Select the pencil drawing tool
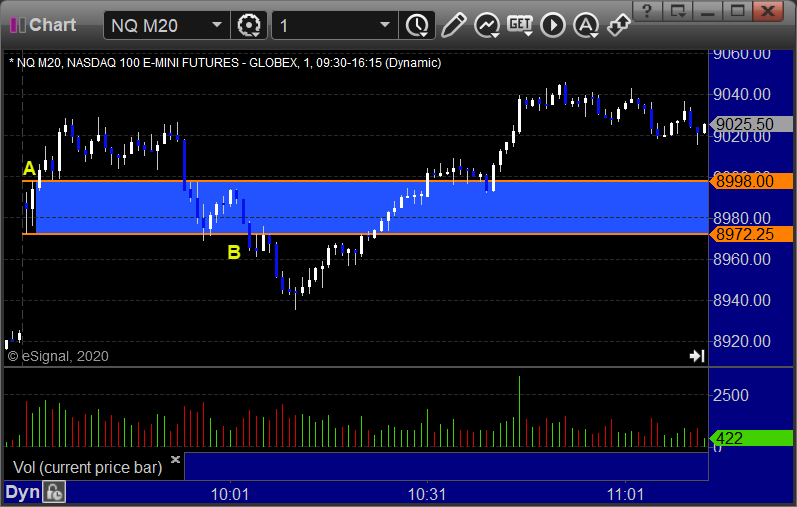Screen dimensions: 797x507 click(453, 25)
